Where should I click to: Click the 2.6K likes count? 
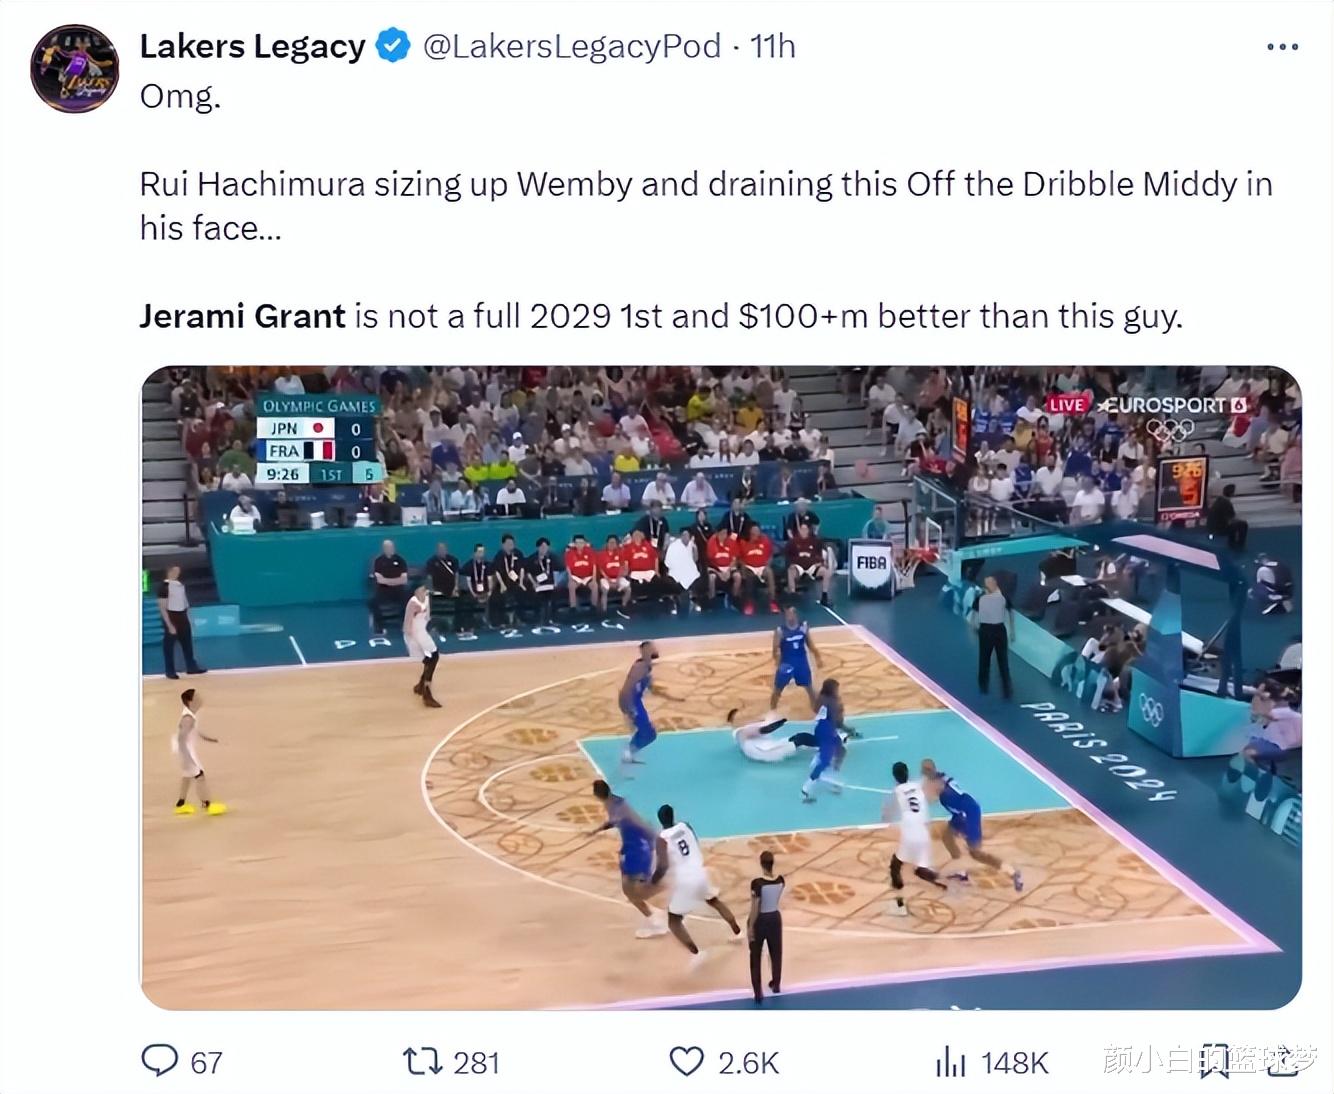[749, 1062]
